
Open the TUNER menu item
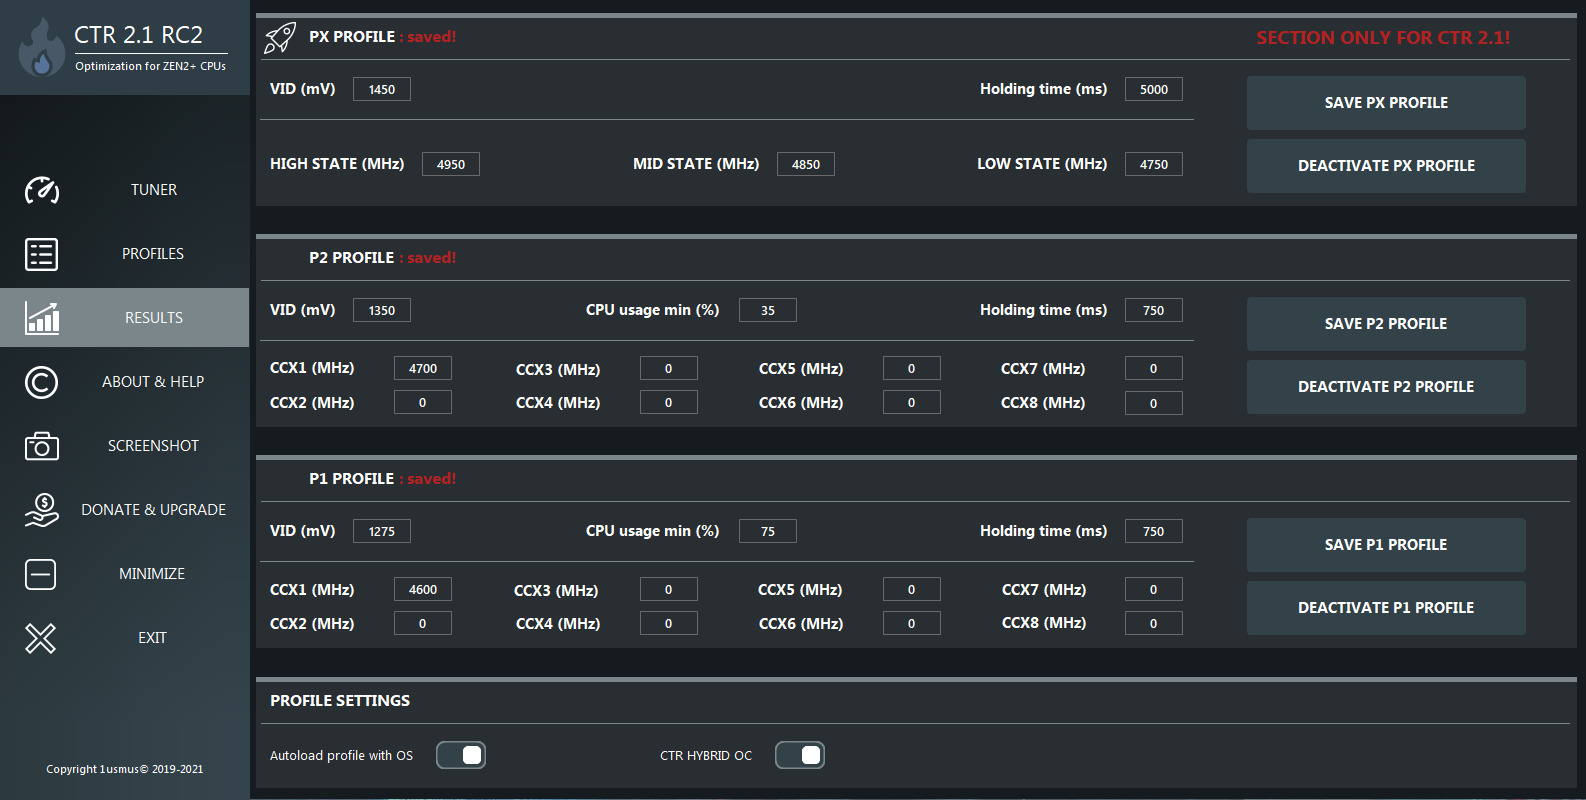153,190
